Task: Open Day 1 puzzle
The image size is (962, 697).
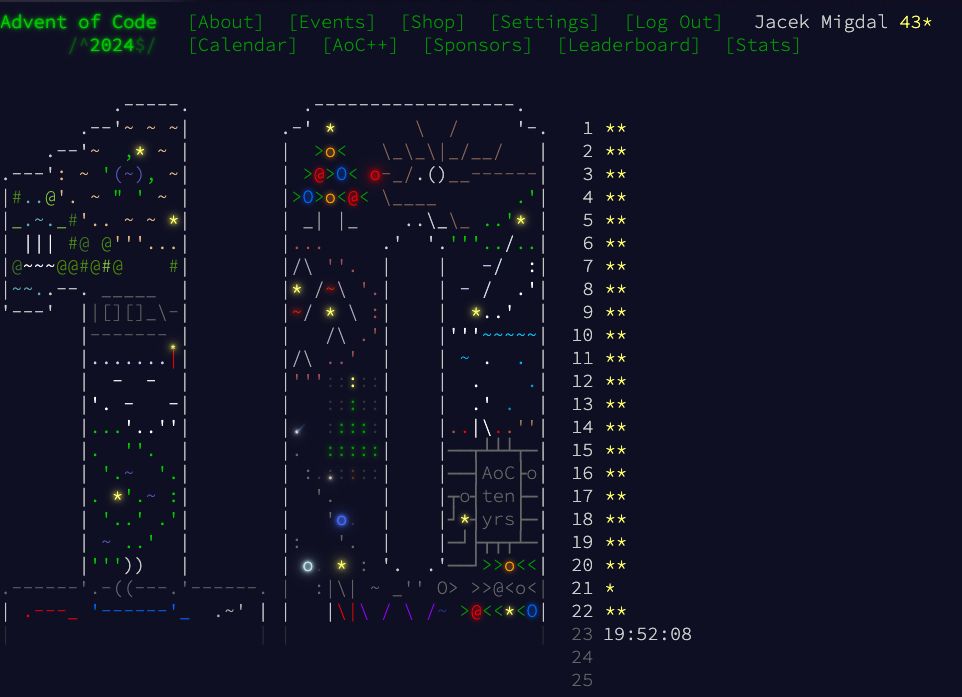Action: pos(604,128)
